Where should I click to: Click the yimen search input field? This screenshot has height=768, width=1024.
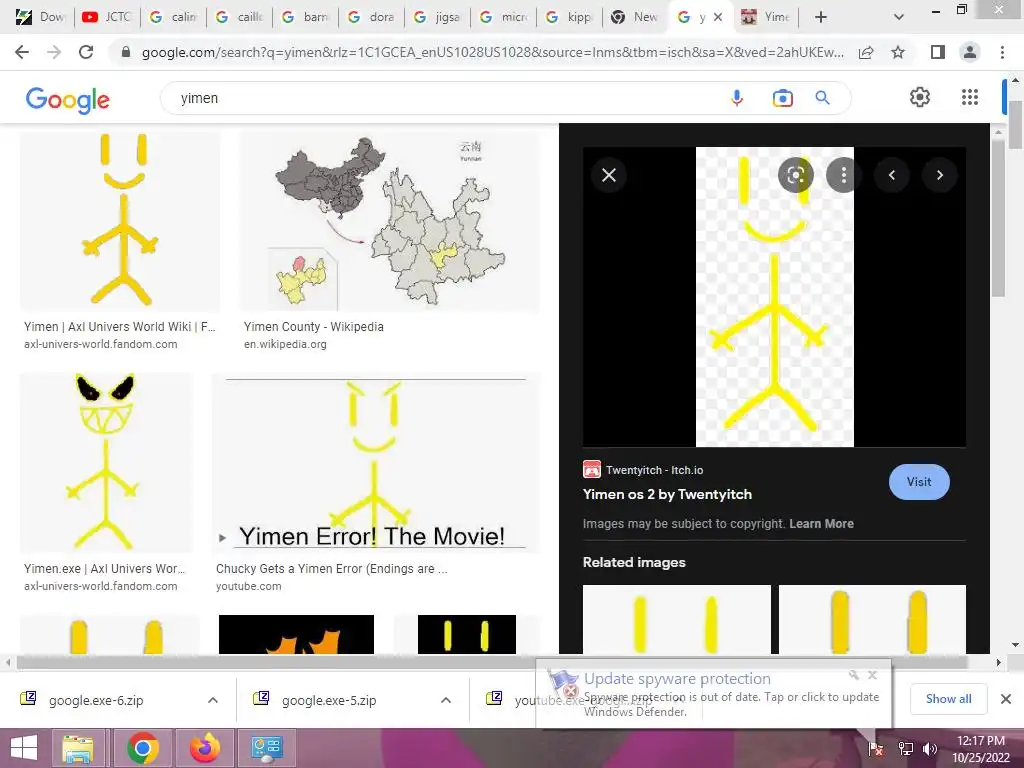(x=451, y=98)
